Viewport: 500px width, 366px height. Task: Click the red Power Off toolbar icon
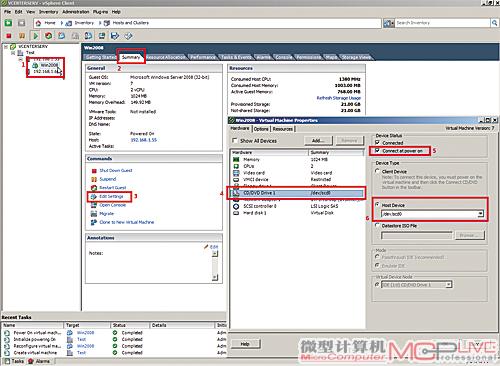[9, 36]
